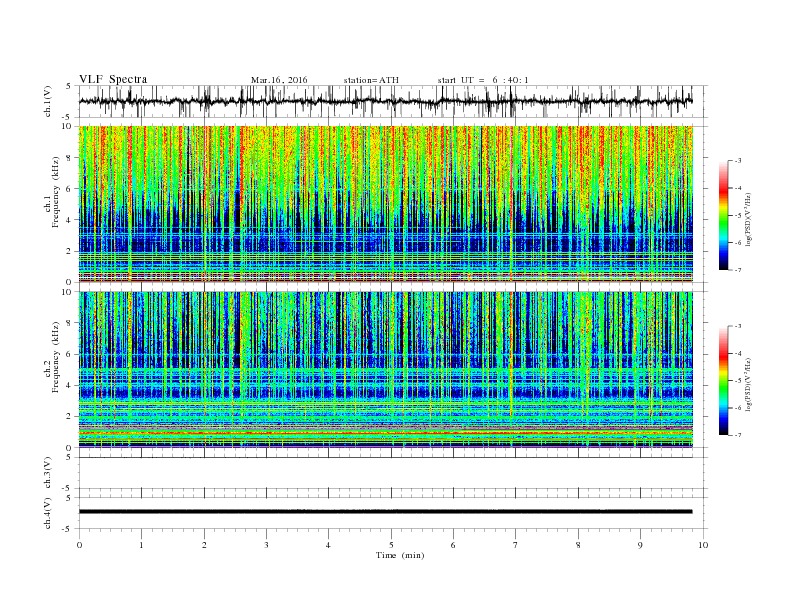Click the ch.4 voltage black trace
792x612 pixels.
coord(385,512)
